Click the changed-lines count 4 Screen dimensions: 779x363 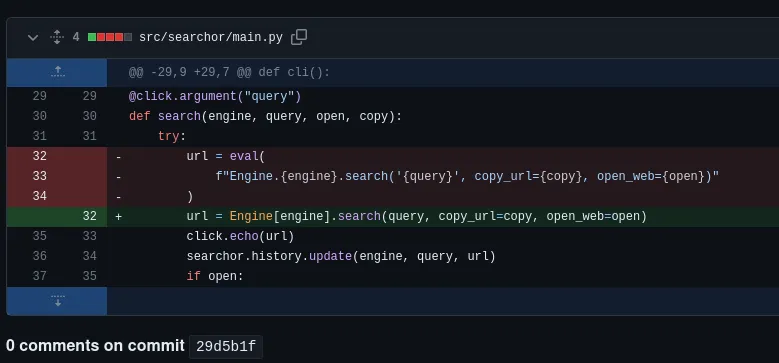(x=76, y=37)
